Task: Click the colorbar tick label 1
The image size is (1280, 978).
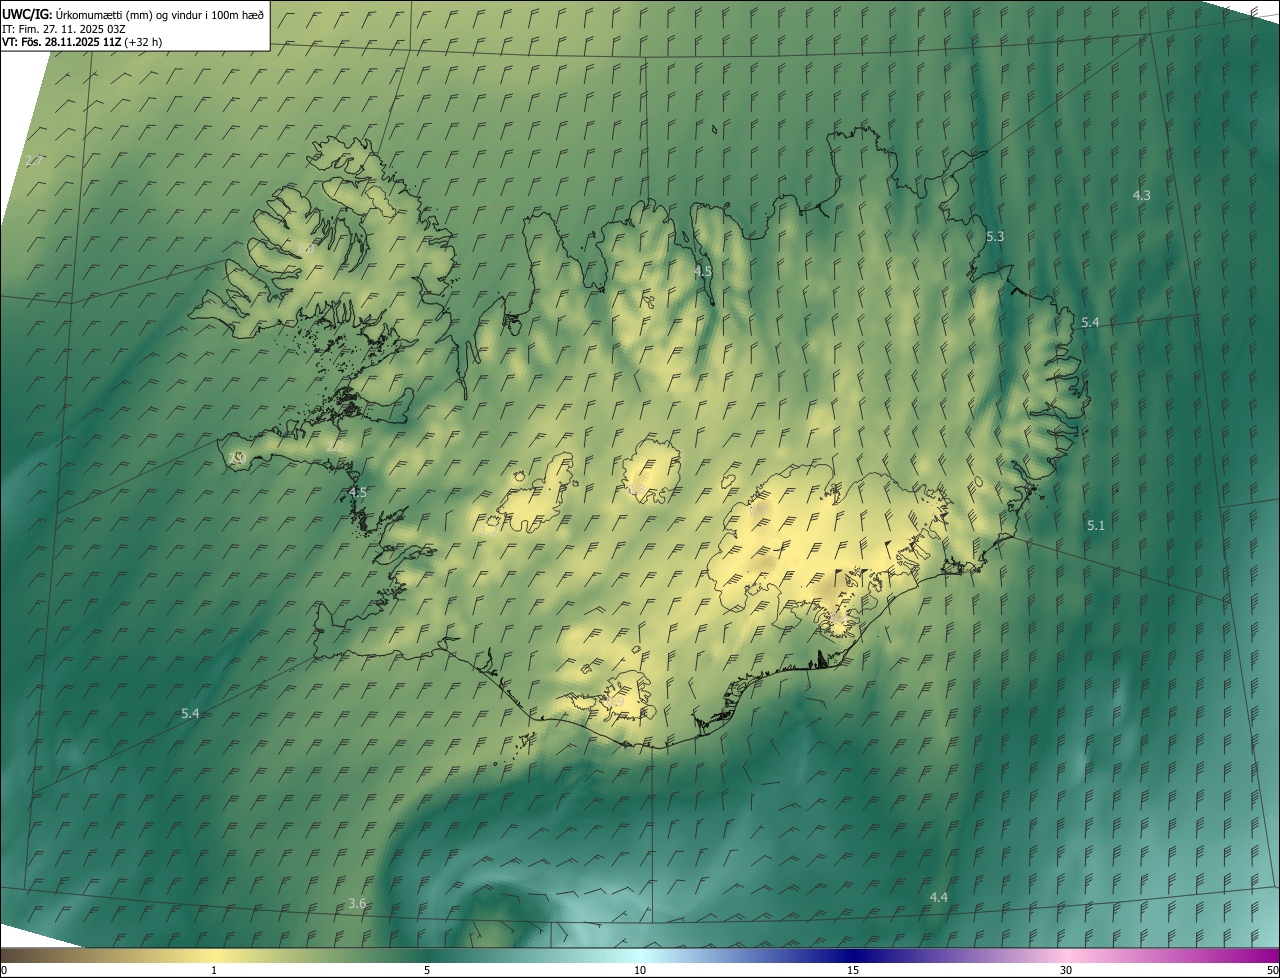Action: tap(214, 970)
